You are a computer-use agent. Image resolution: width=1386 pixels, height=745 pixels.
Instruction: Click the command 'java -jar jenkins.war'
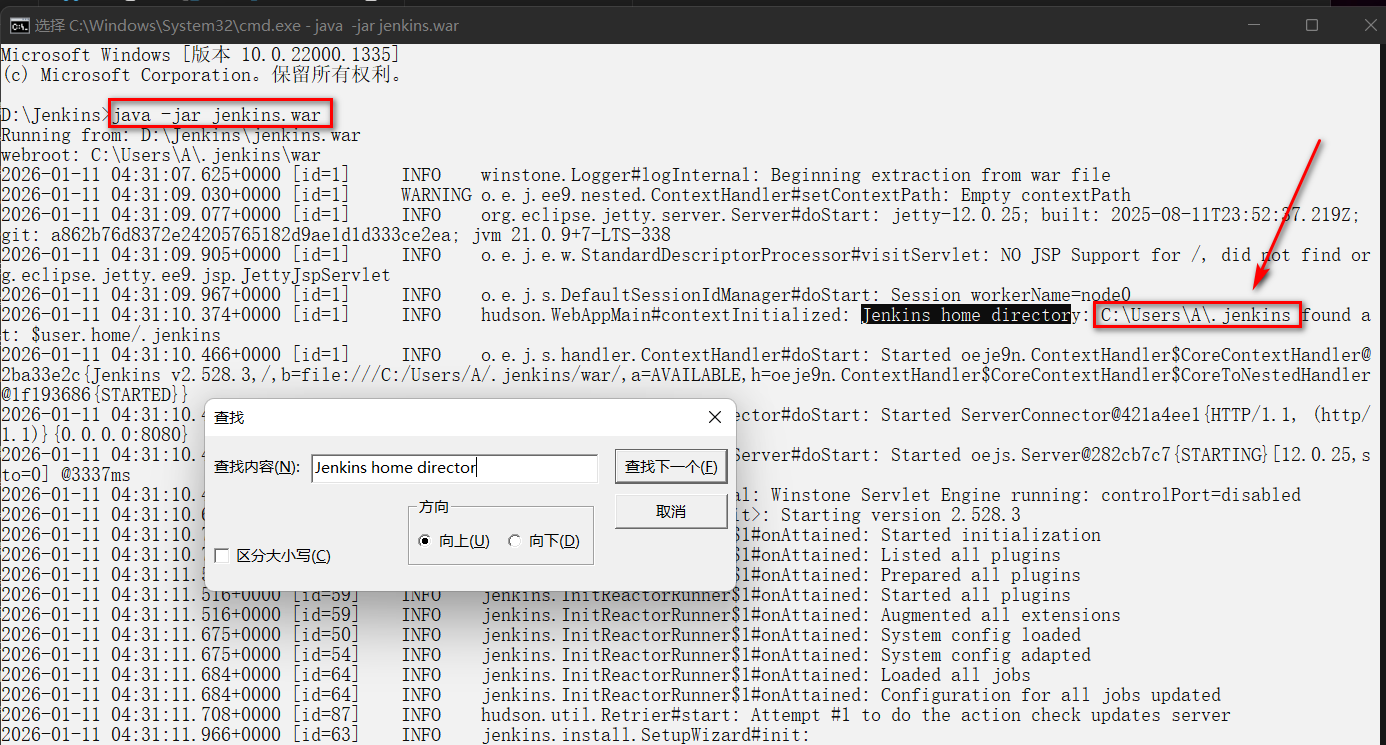tap(217, 115)
